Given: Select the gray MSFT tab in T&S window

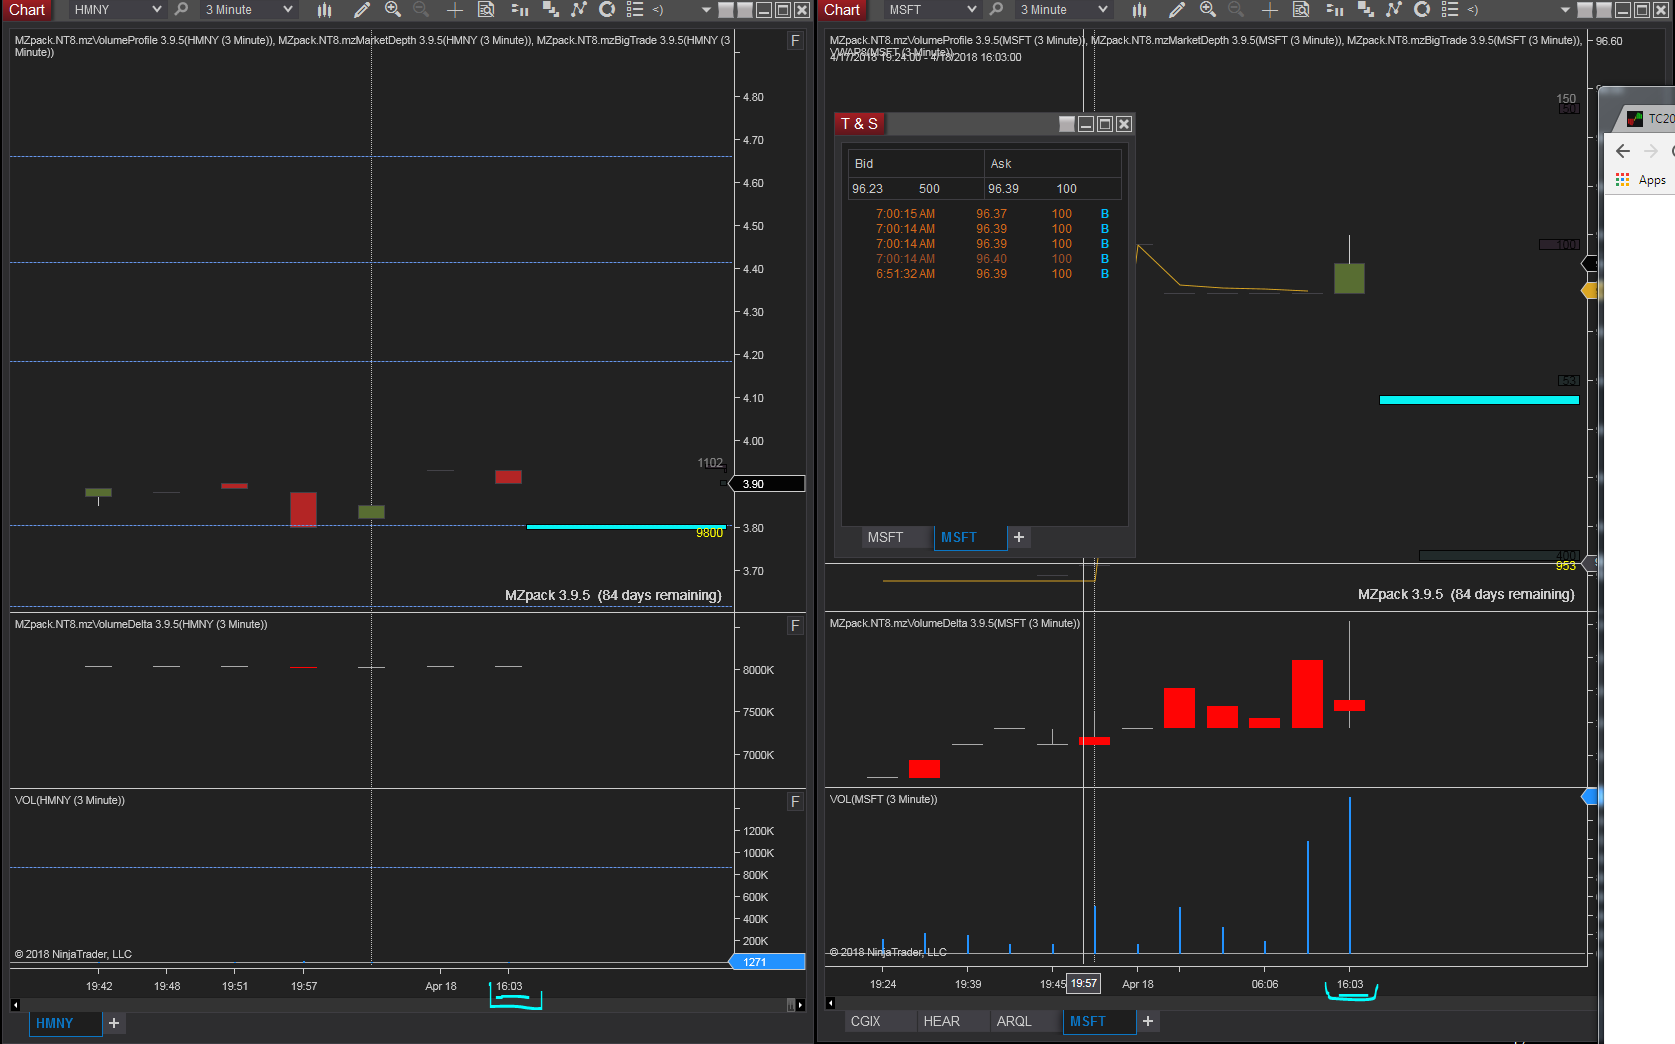Looking at the screenshot, I should 897,537.
